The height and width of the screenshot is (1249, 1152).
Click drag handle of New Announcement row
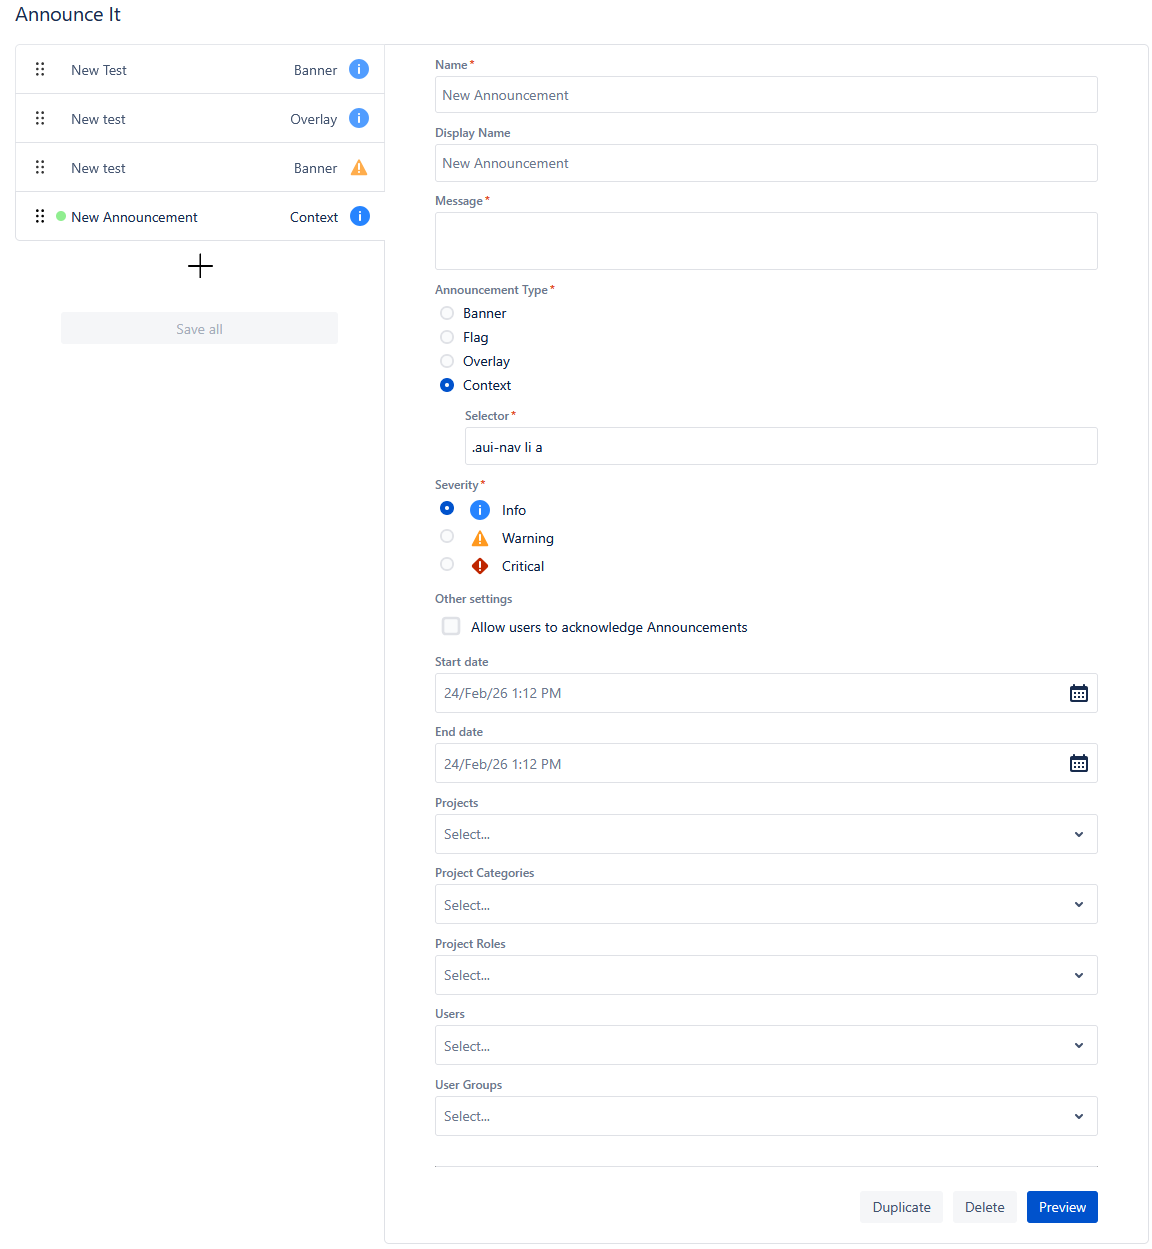click(x=40, y=216)
